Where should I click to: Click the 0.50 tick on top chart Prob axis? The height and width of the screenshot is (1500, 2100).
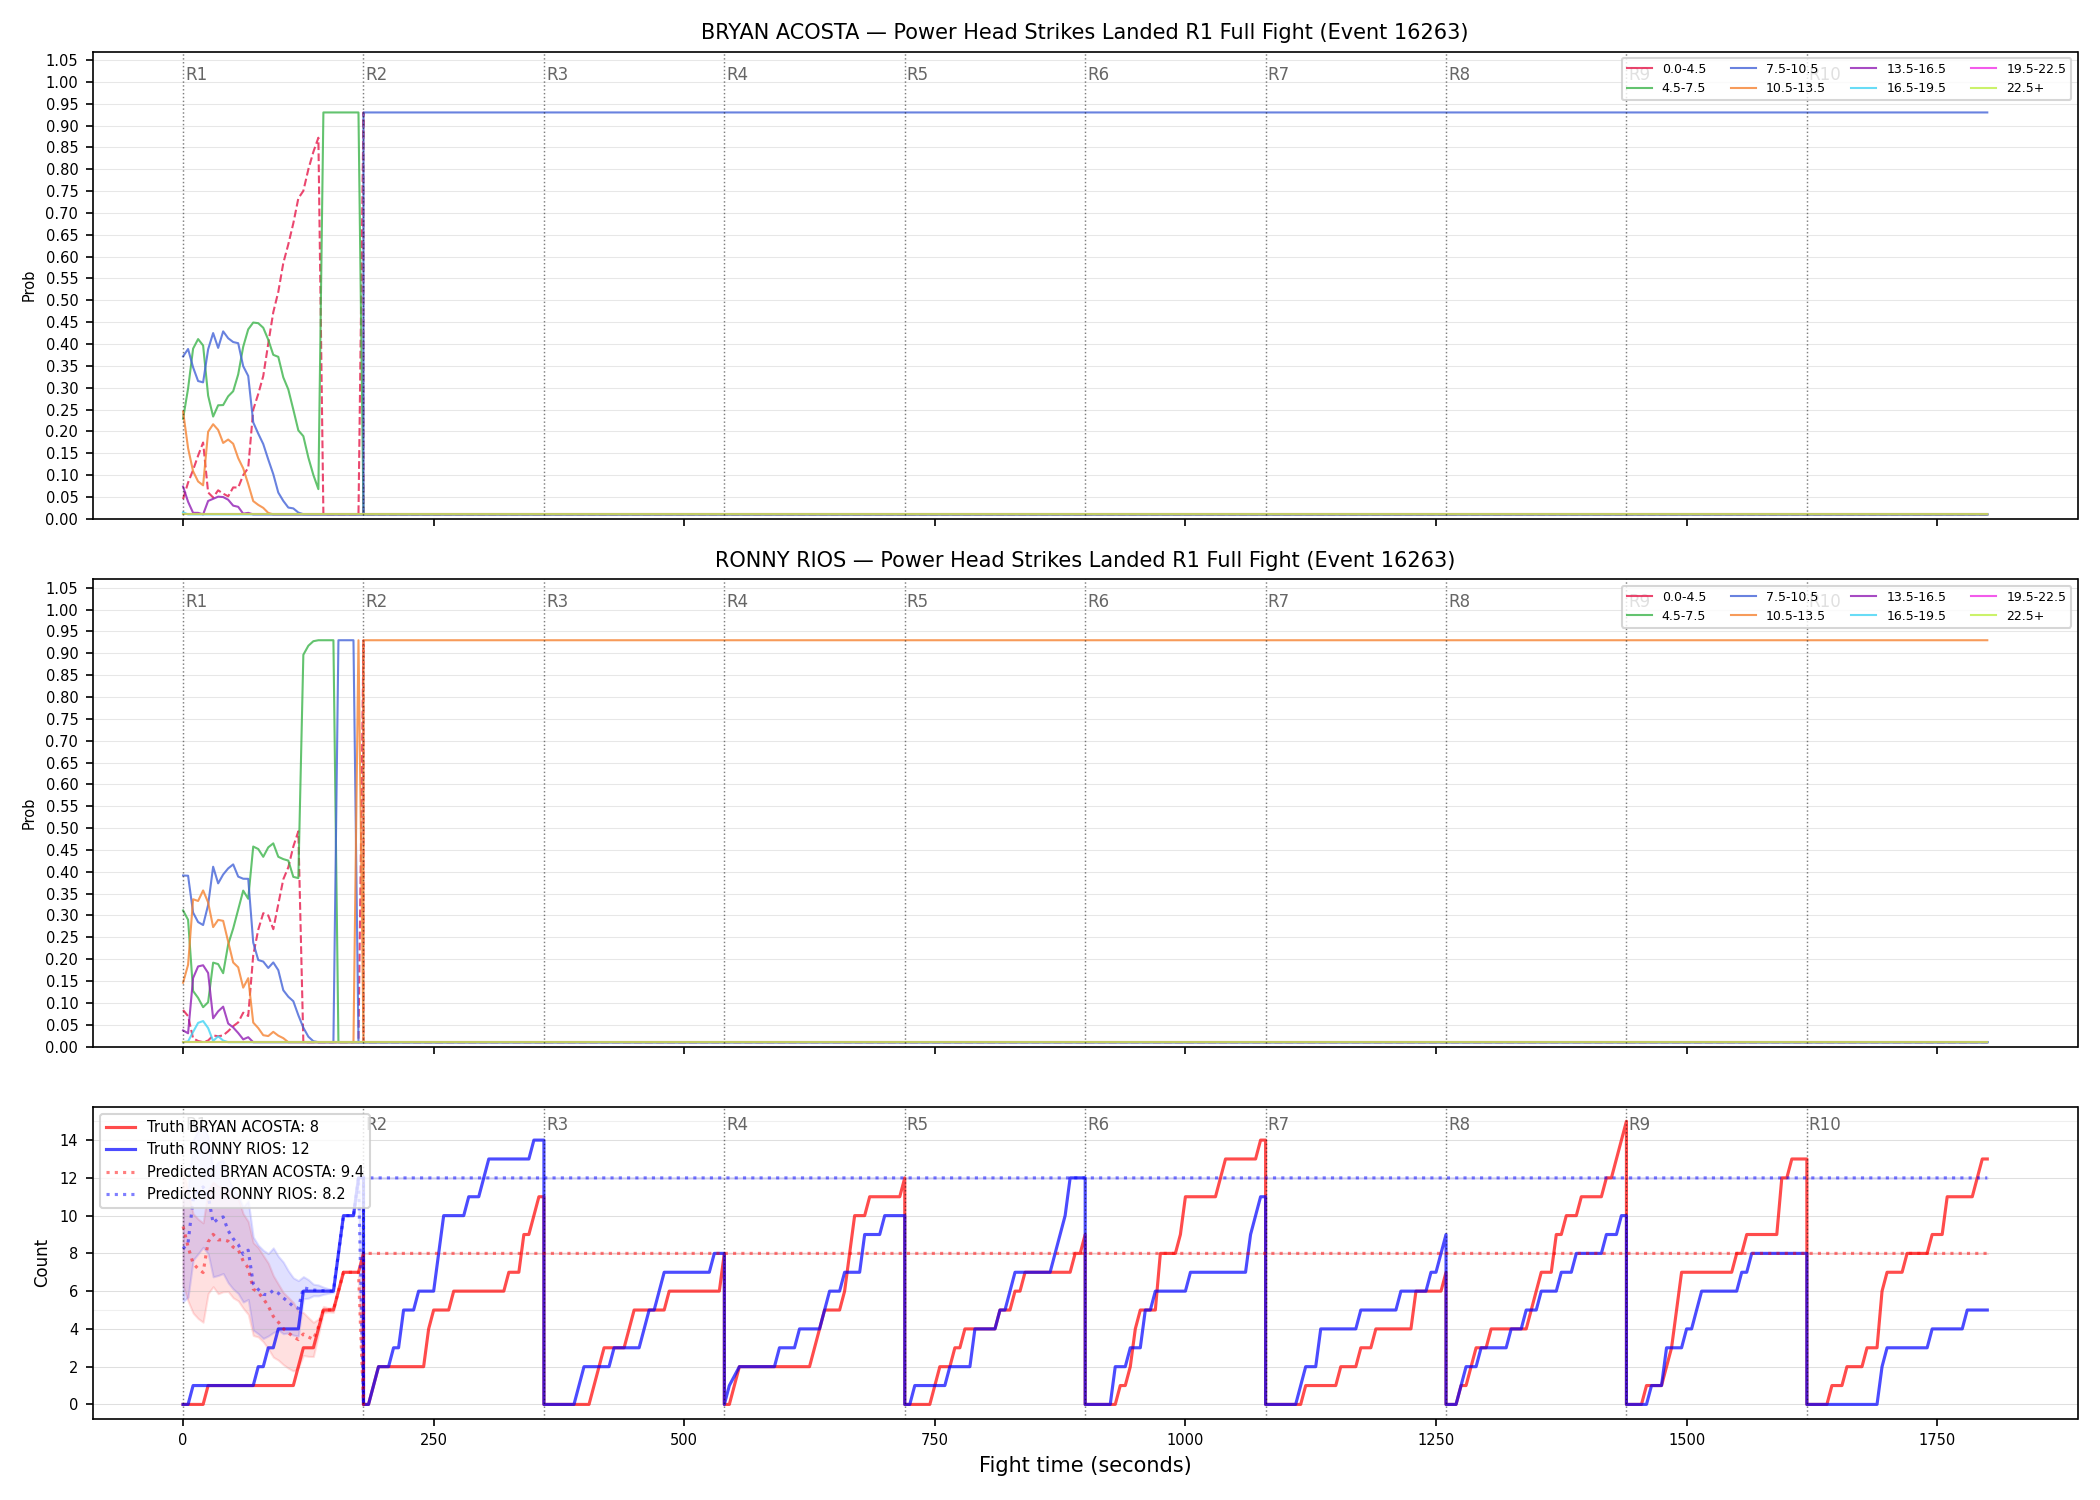point(62,300)
